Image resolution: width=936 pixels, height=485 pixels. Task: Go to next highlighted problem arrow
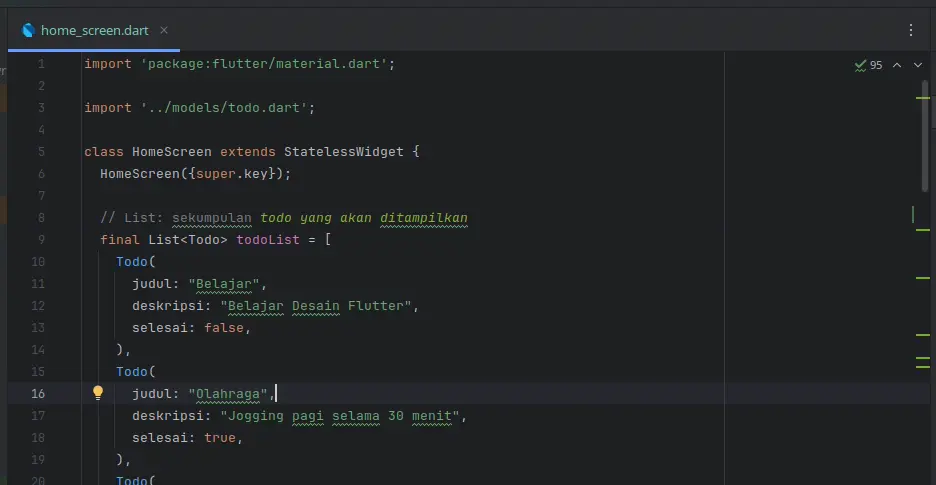[x=918, y=65]
